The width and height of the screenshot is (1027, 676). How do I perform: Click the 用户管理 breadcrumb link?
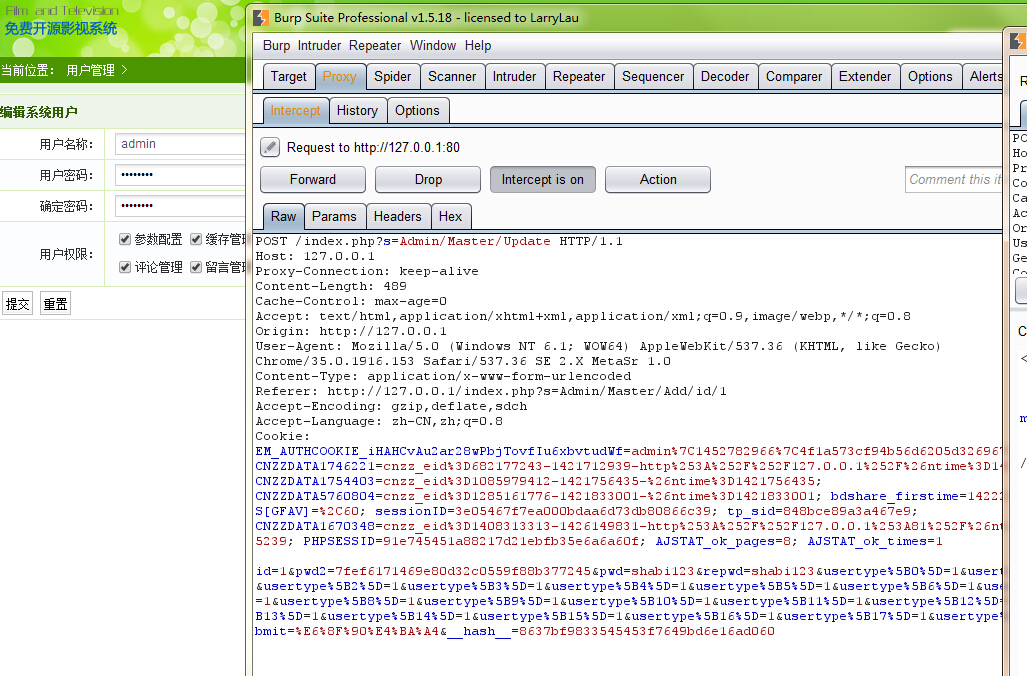90,70
